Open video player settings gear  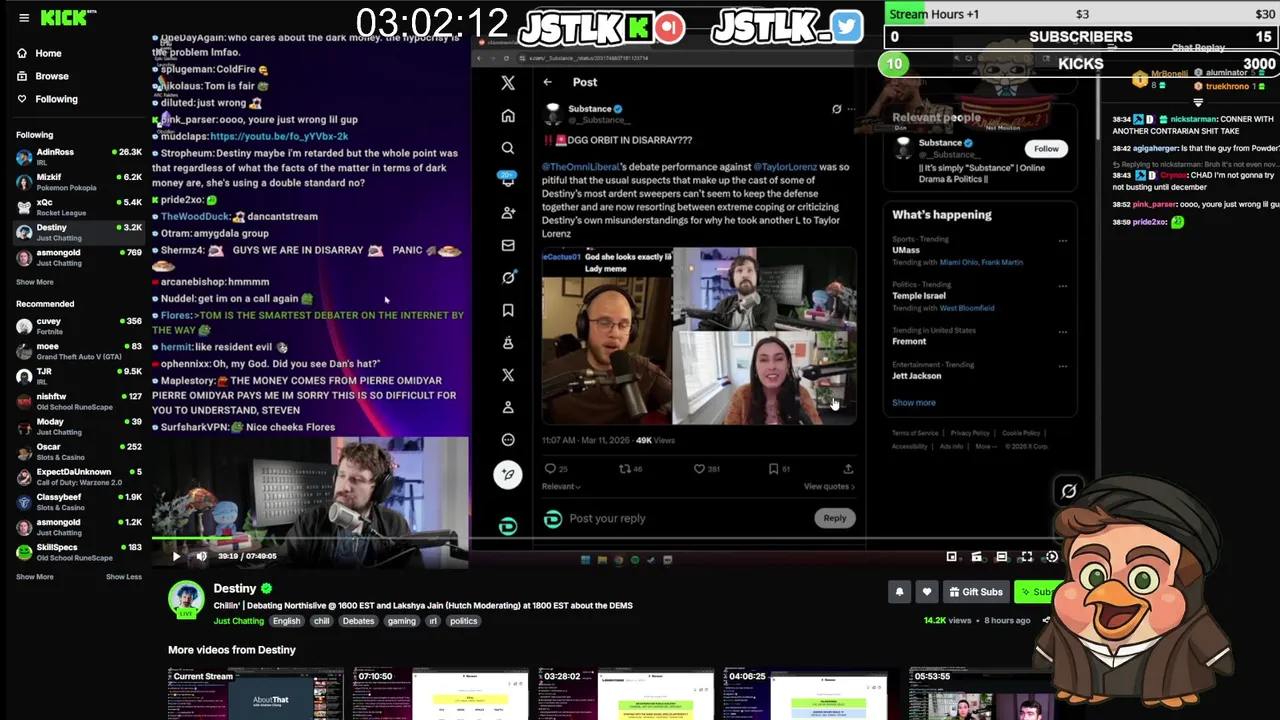click(x=1051, y=557)
